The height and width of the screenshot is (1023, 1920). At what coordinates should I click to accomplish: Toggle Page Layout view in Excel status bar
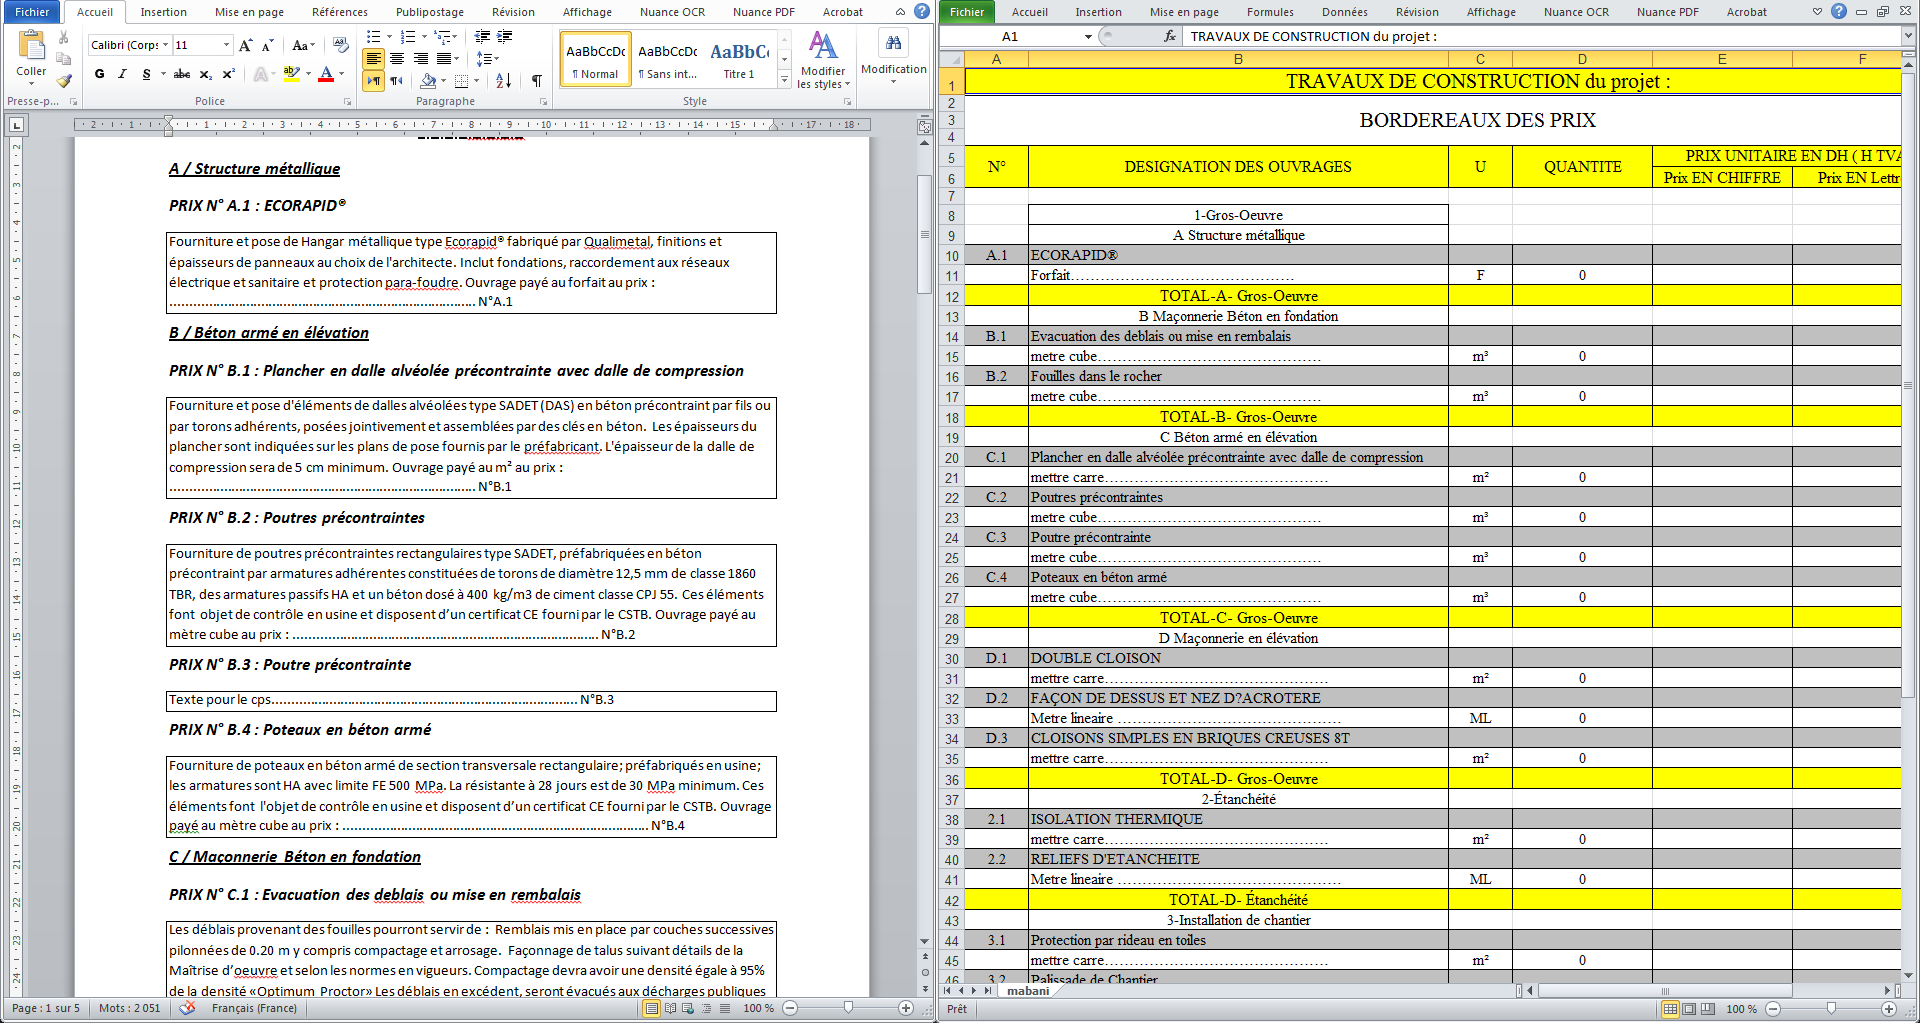pyautogui.click(x=1689, y=1009)
